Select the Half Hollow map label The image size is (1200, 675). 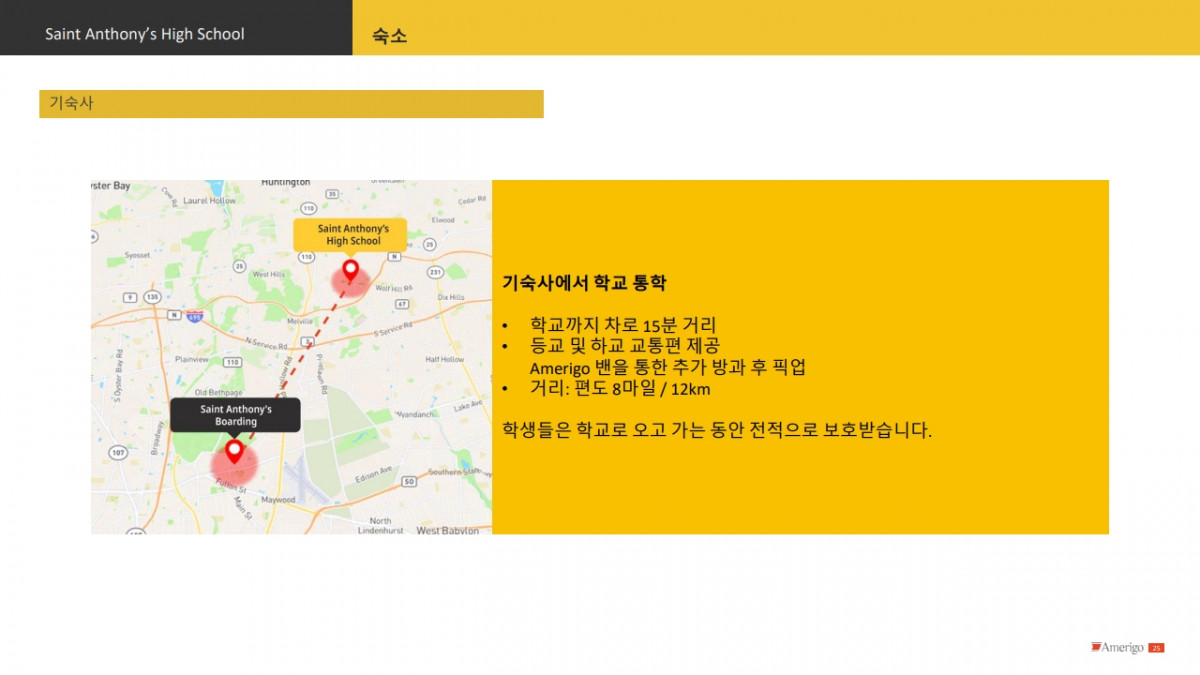pos(445,359)
